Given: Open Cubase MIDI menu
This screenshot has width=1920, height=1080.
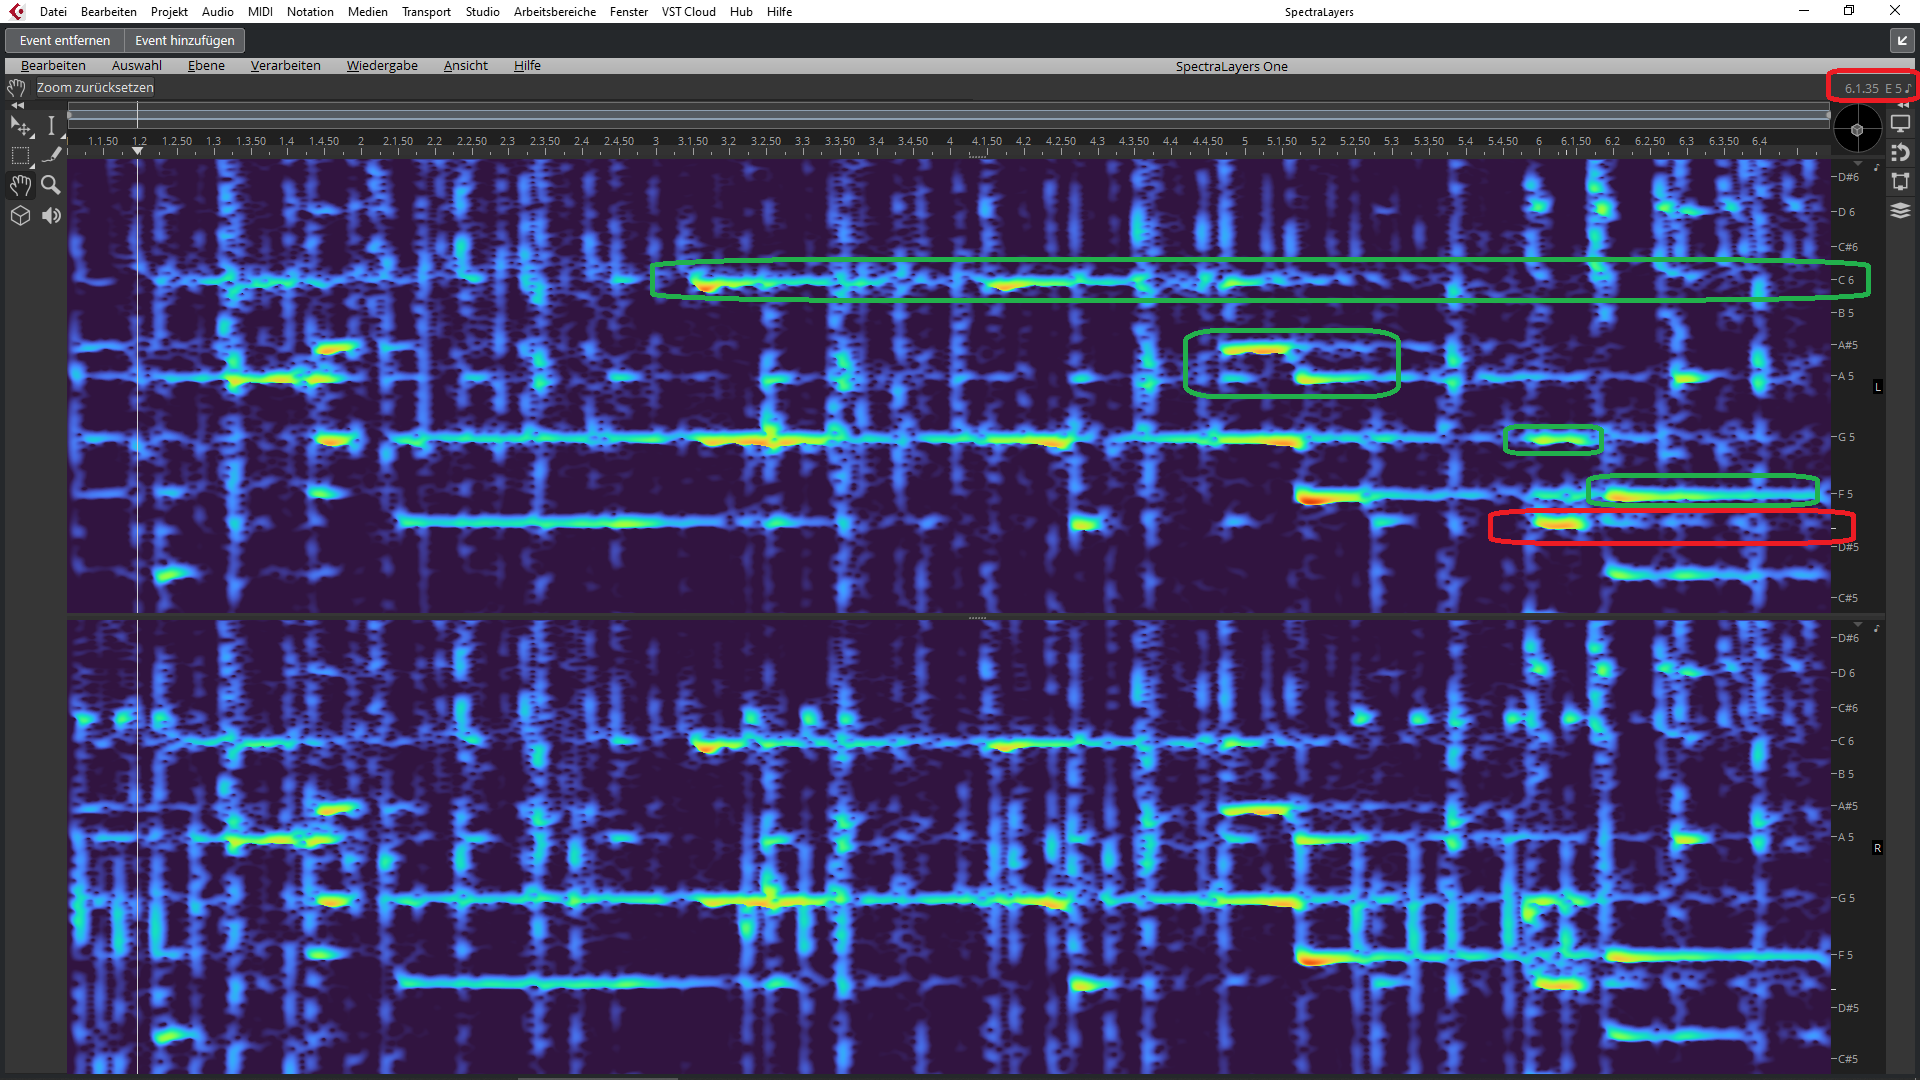Looking at the screenshot, I should [x=260, y=12].
